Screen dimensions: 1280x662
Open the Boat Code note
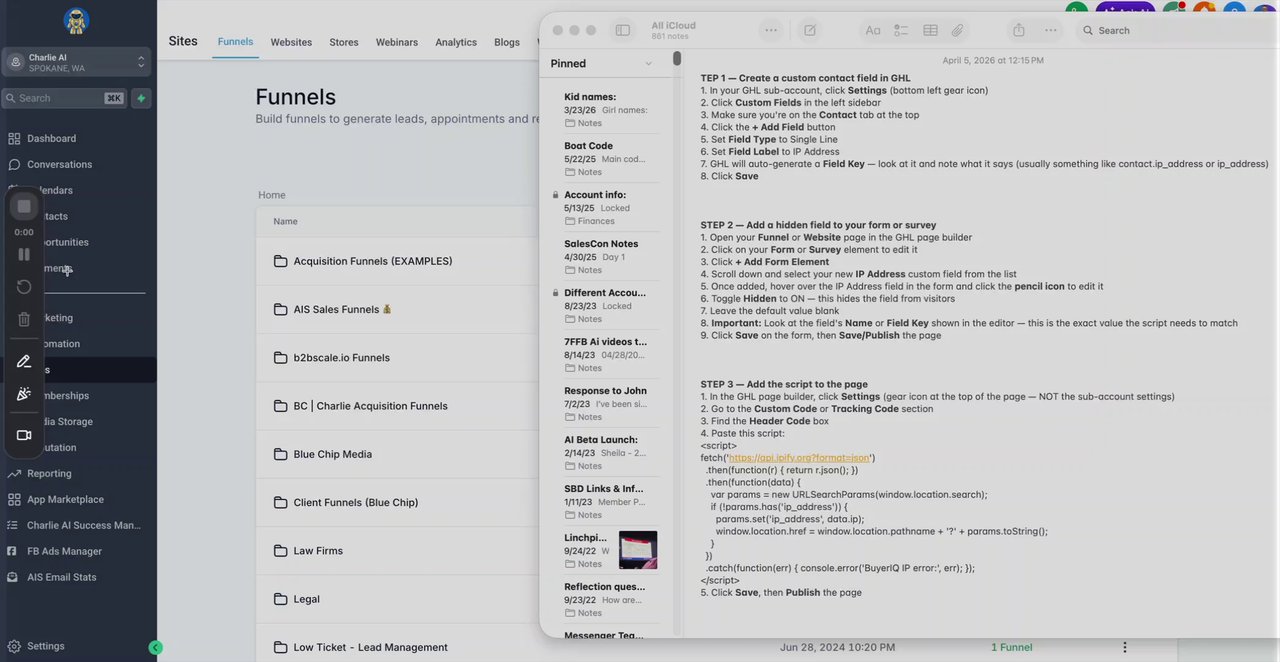[606, 159]
